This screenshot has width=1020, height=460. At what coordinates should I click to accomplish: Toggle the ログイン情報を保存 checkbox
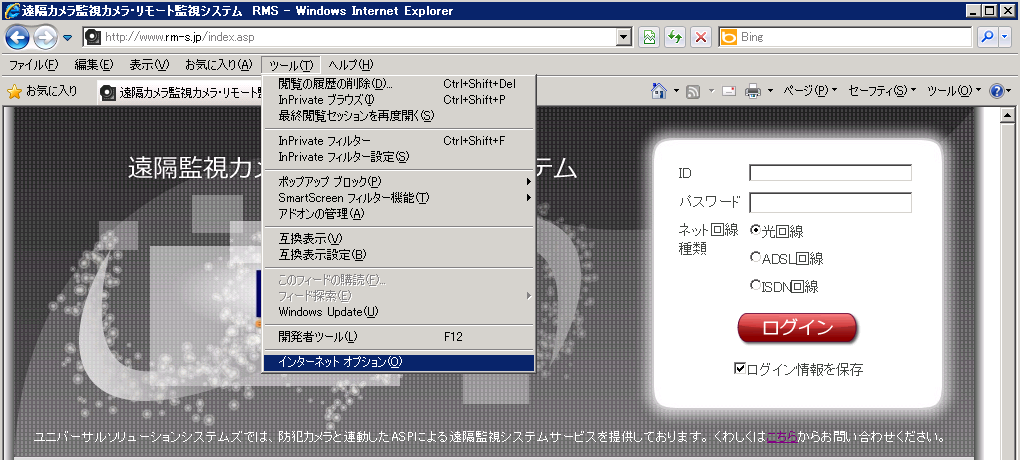(x=740, y=368)
